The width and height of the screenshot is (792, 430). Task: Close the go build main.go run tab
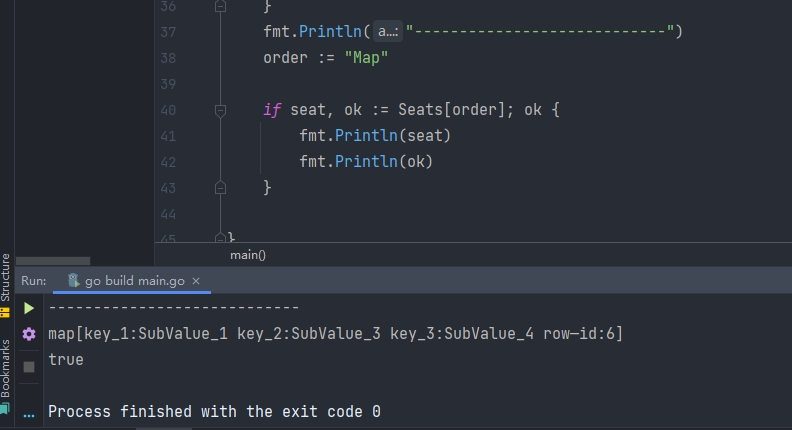196,282
